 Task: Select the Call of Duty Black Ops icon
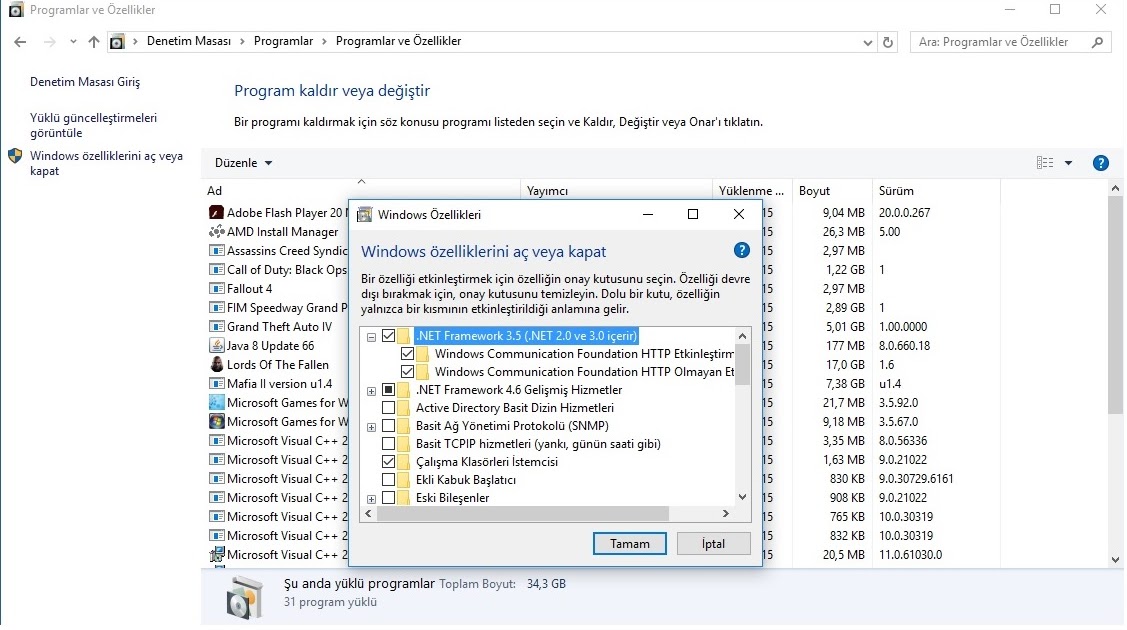tap(216, 269)
